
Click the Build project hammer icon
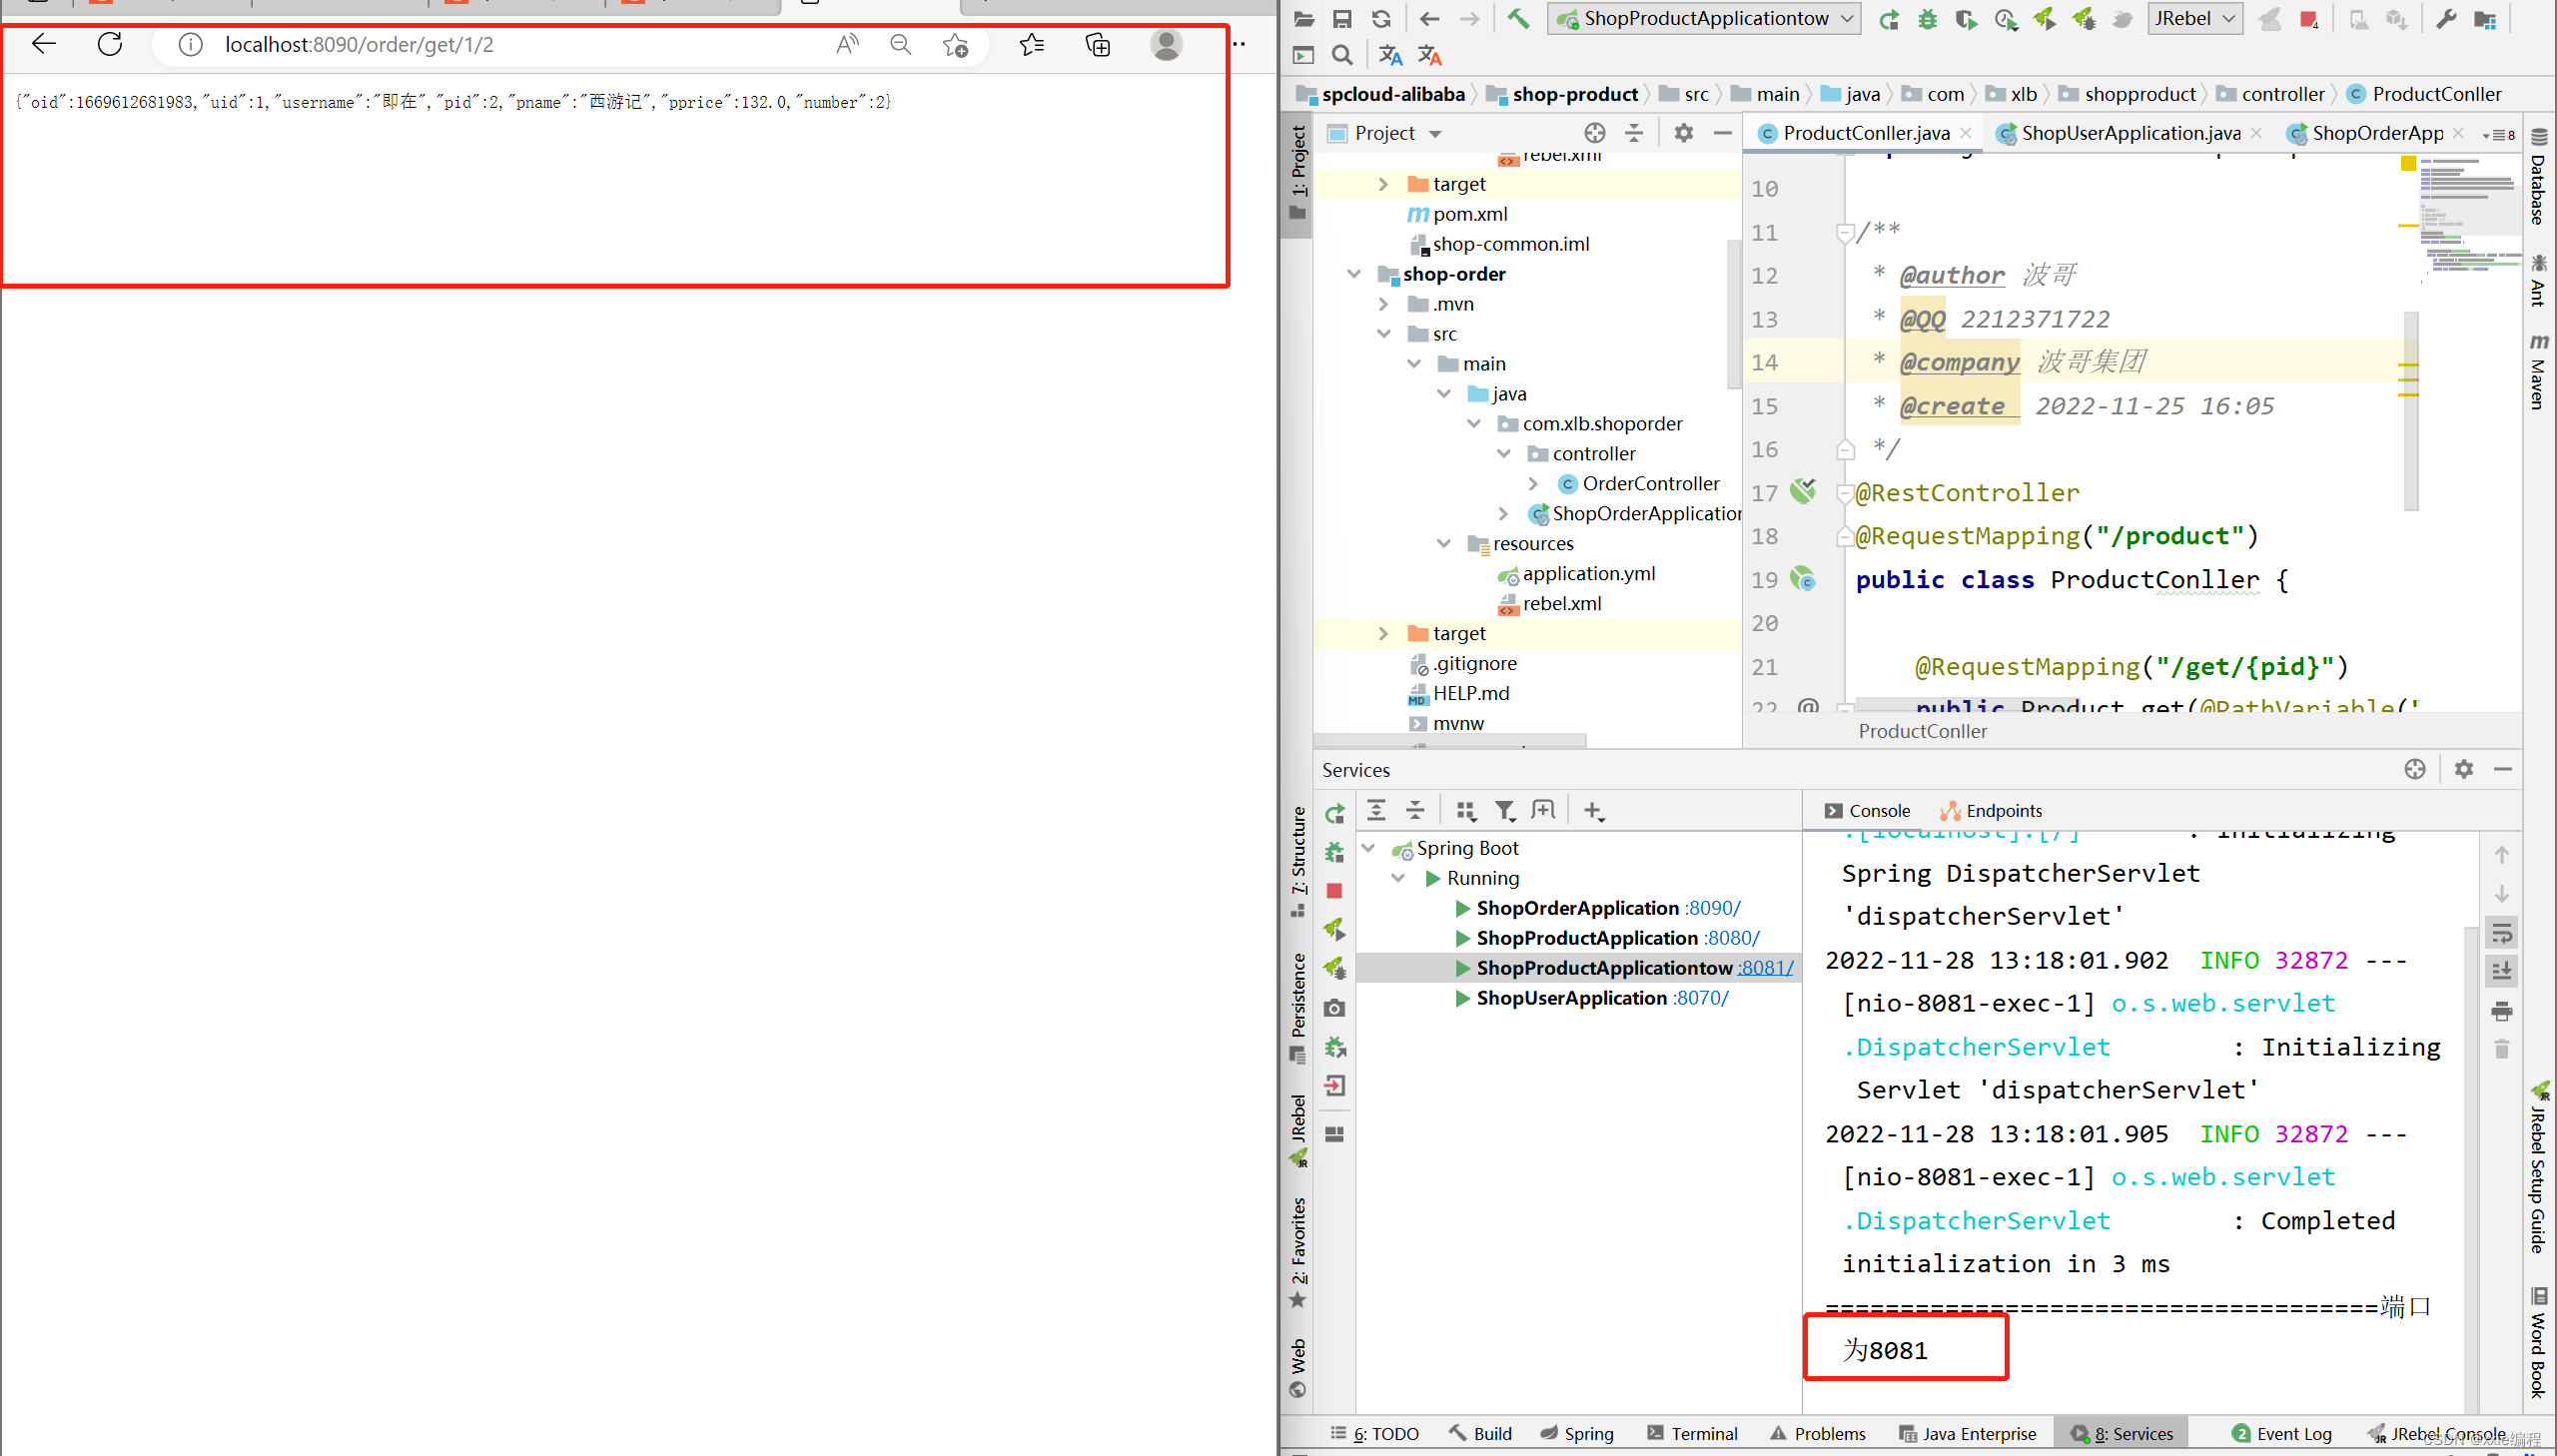tap(1518, 18)
